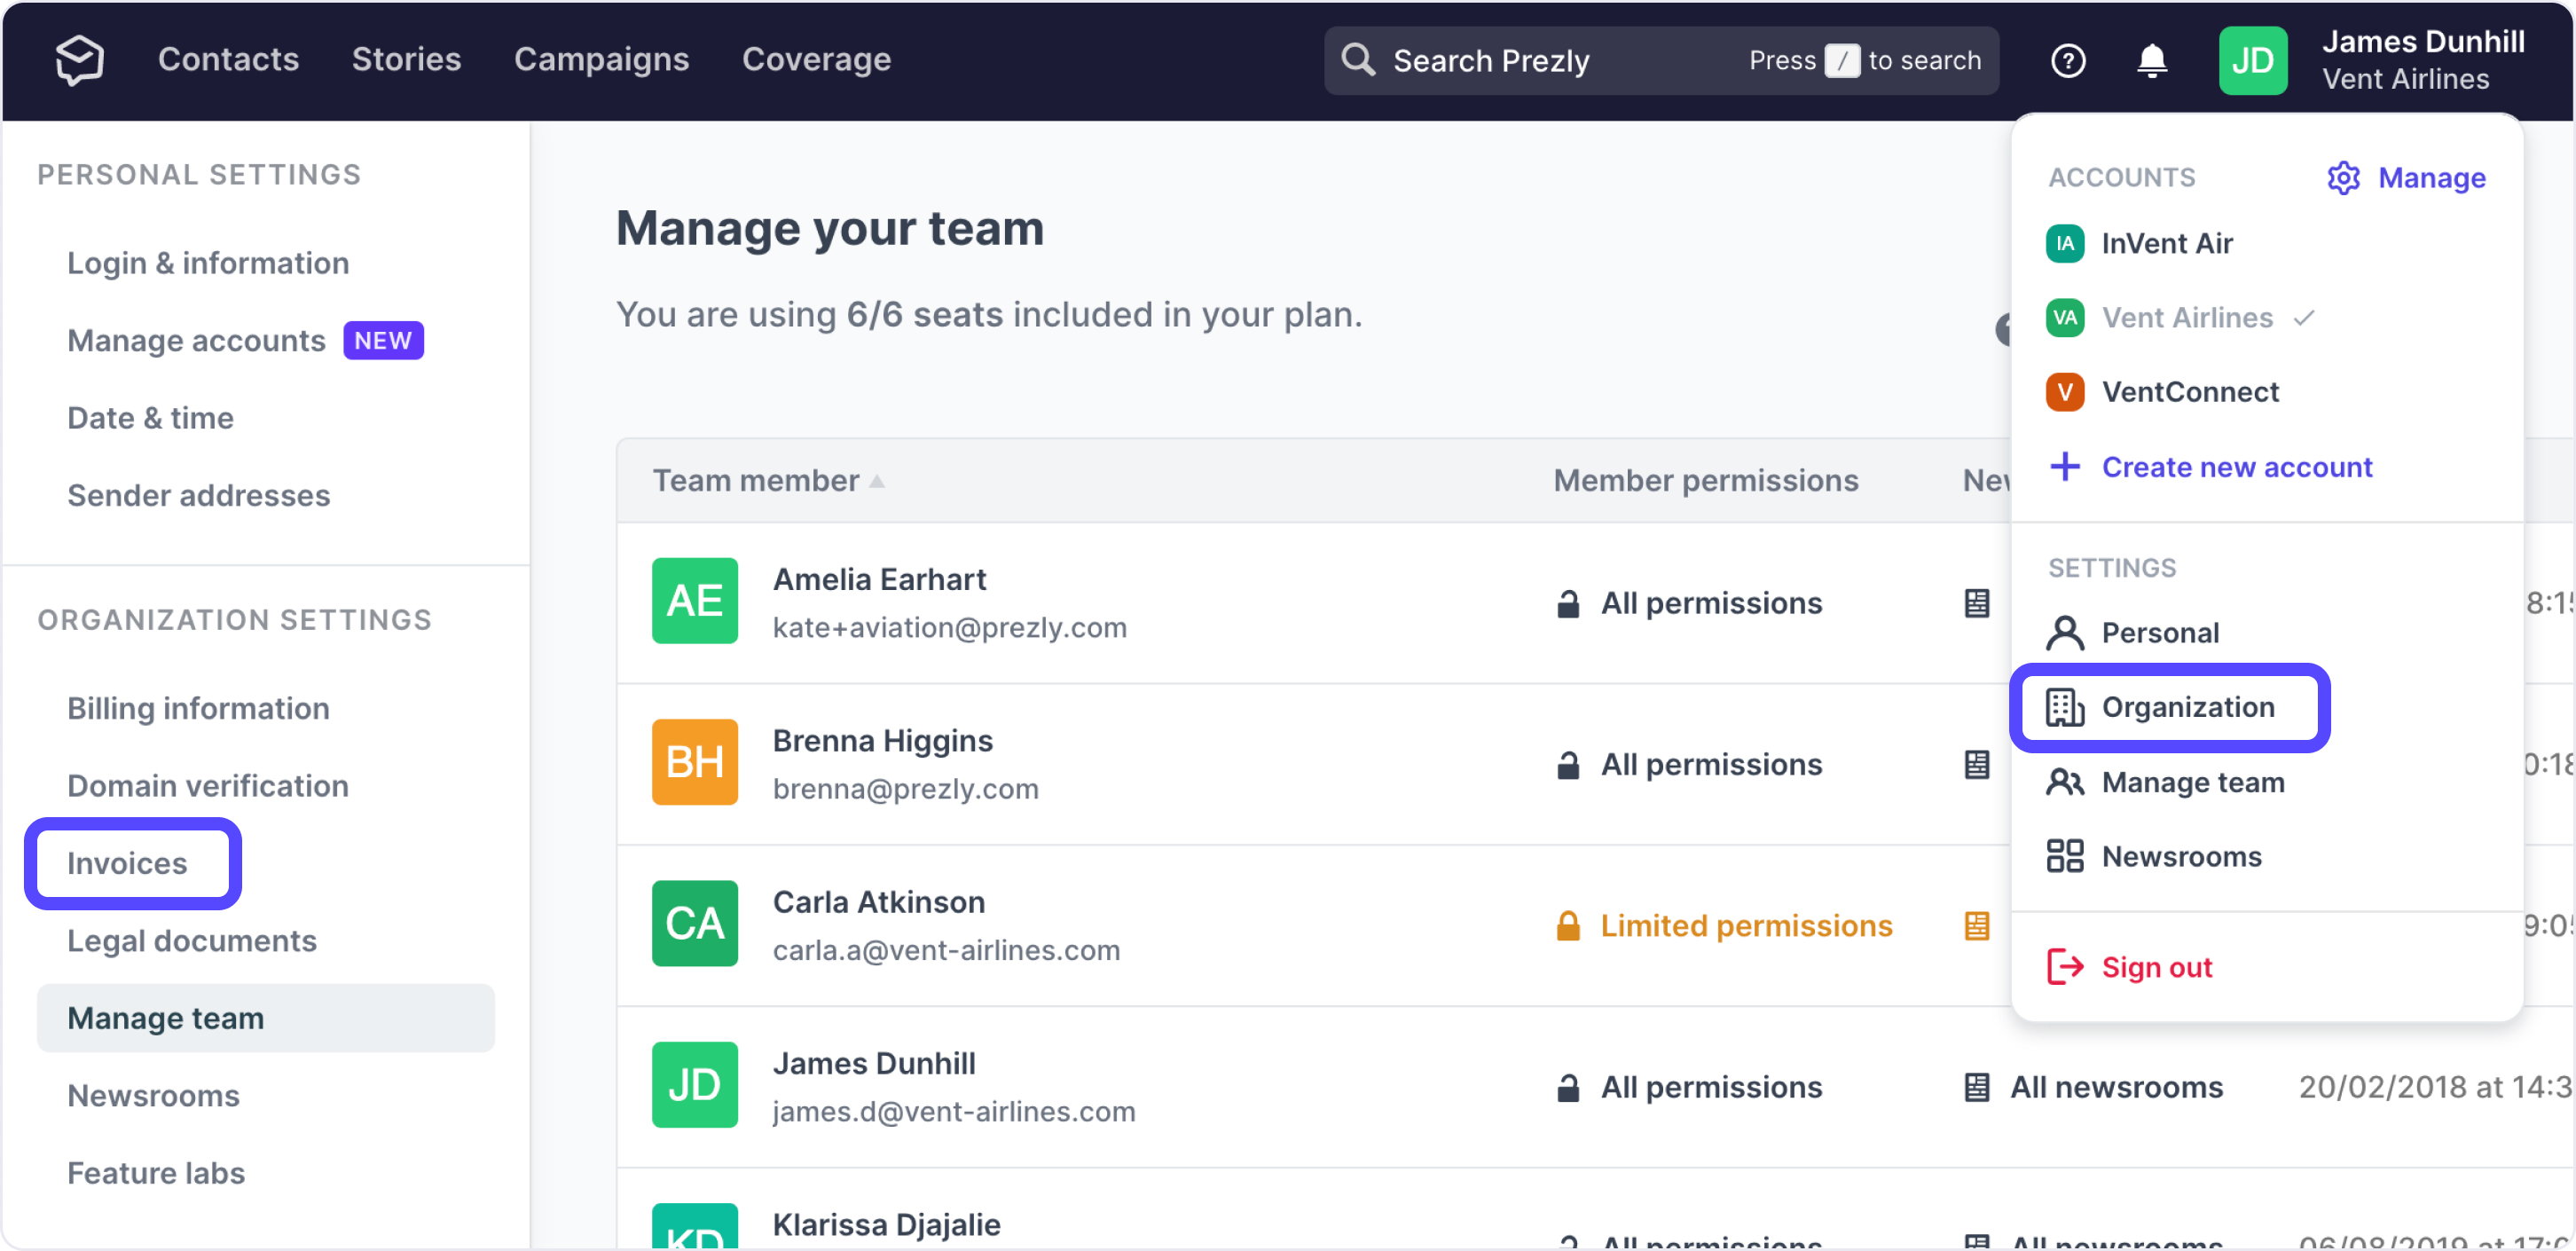Open Manage accounts in sidebar

(x=196, y=341)
